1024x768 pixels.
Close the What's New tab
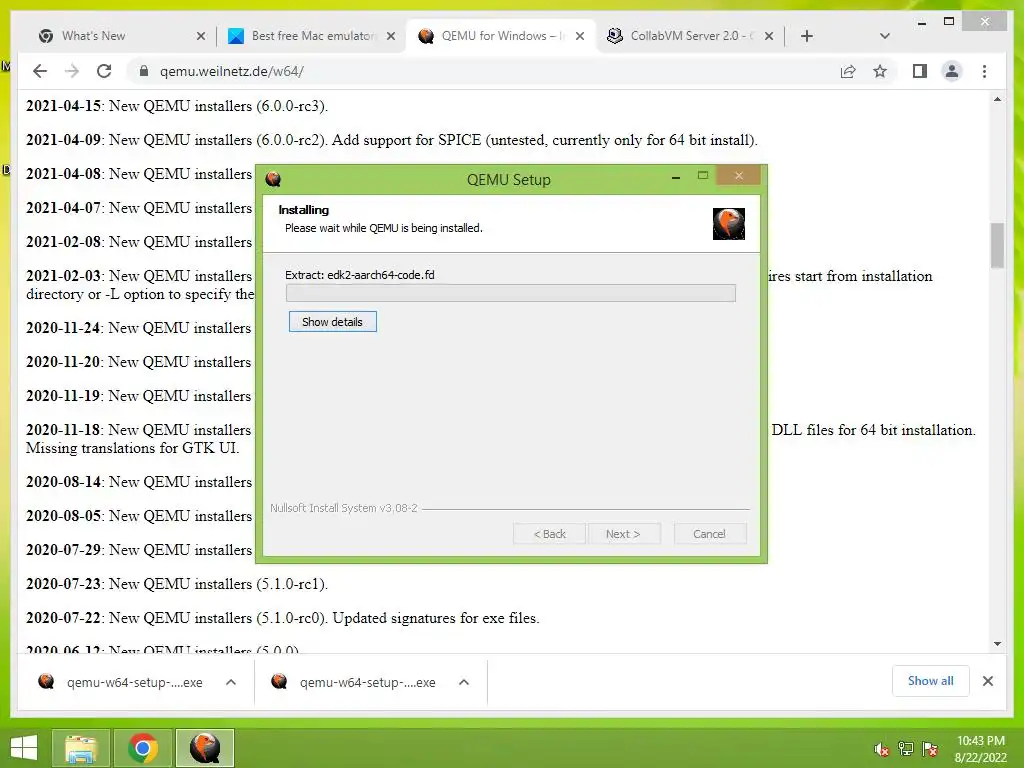coord(201,36)
